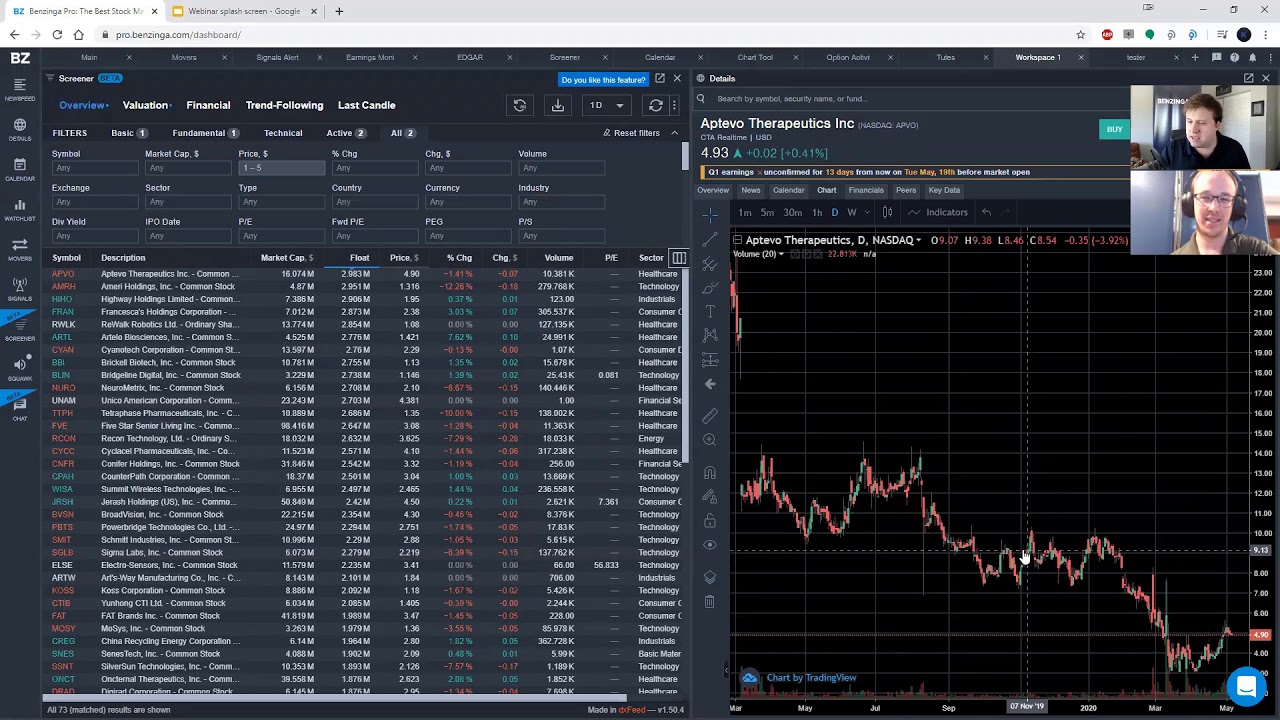This screenshot has height=720, width=1280.
Task: Open the Calendar sidebar icon
Action: (20, 170)
